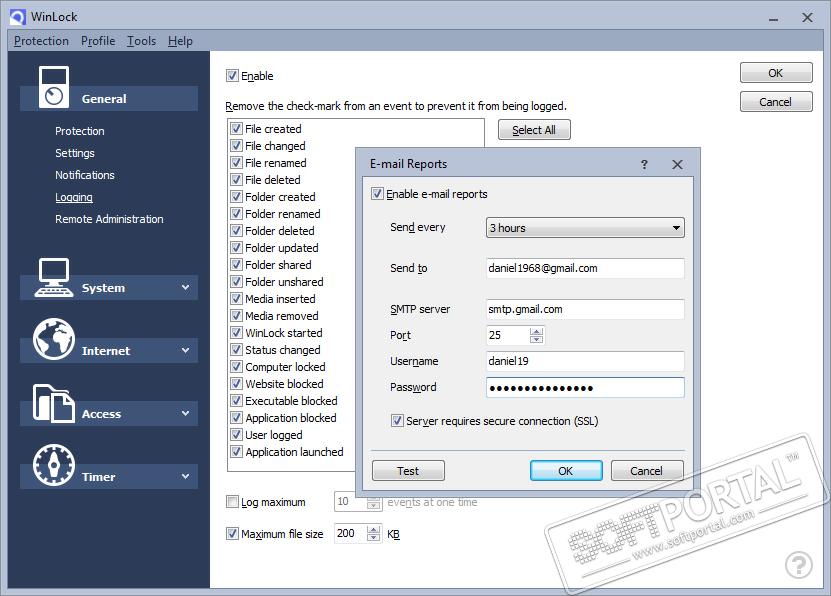Click Log maximum events spinner arrows
The image size is (831, 596).
pyautogui.click(x=374, y=502)
